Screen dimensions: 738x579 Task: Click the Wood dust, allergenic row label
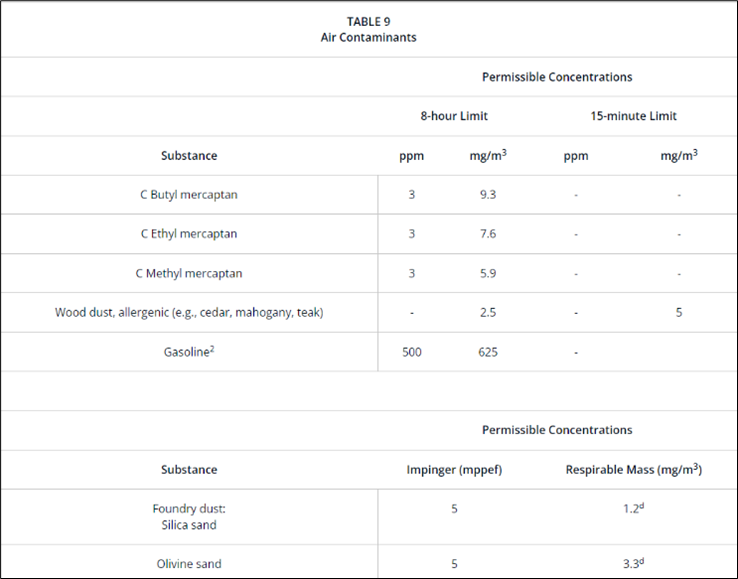tap(189, 313)
